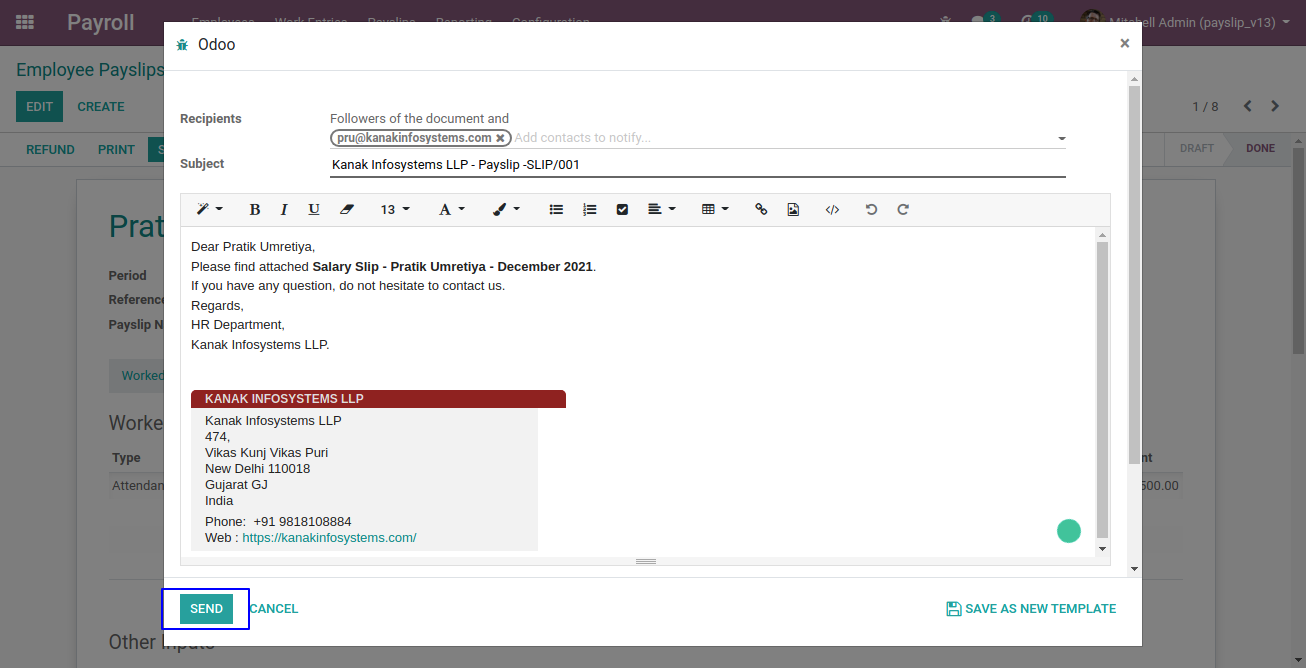Open the font size 13 dropdown
1306x668 pixels.
[x=395, y=210]
